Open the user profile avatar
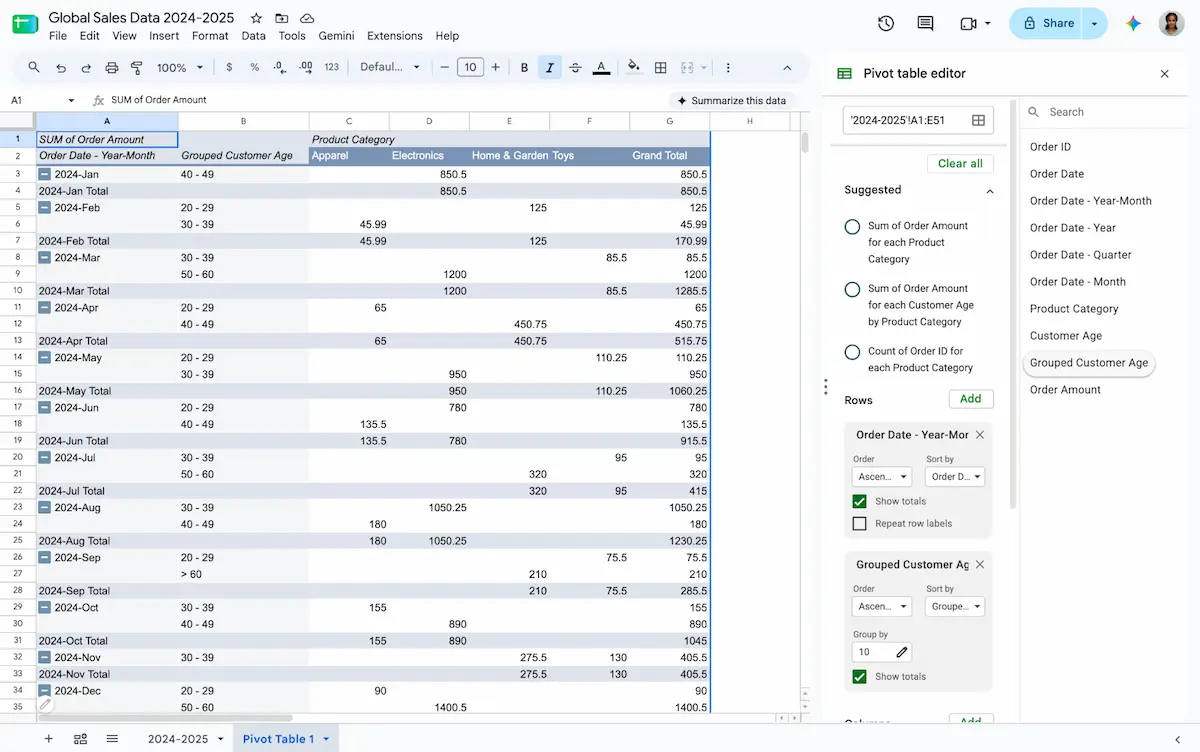The height and width of the screenshot is (752, 1200). click(1172, 23)
